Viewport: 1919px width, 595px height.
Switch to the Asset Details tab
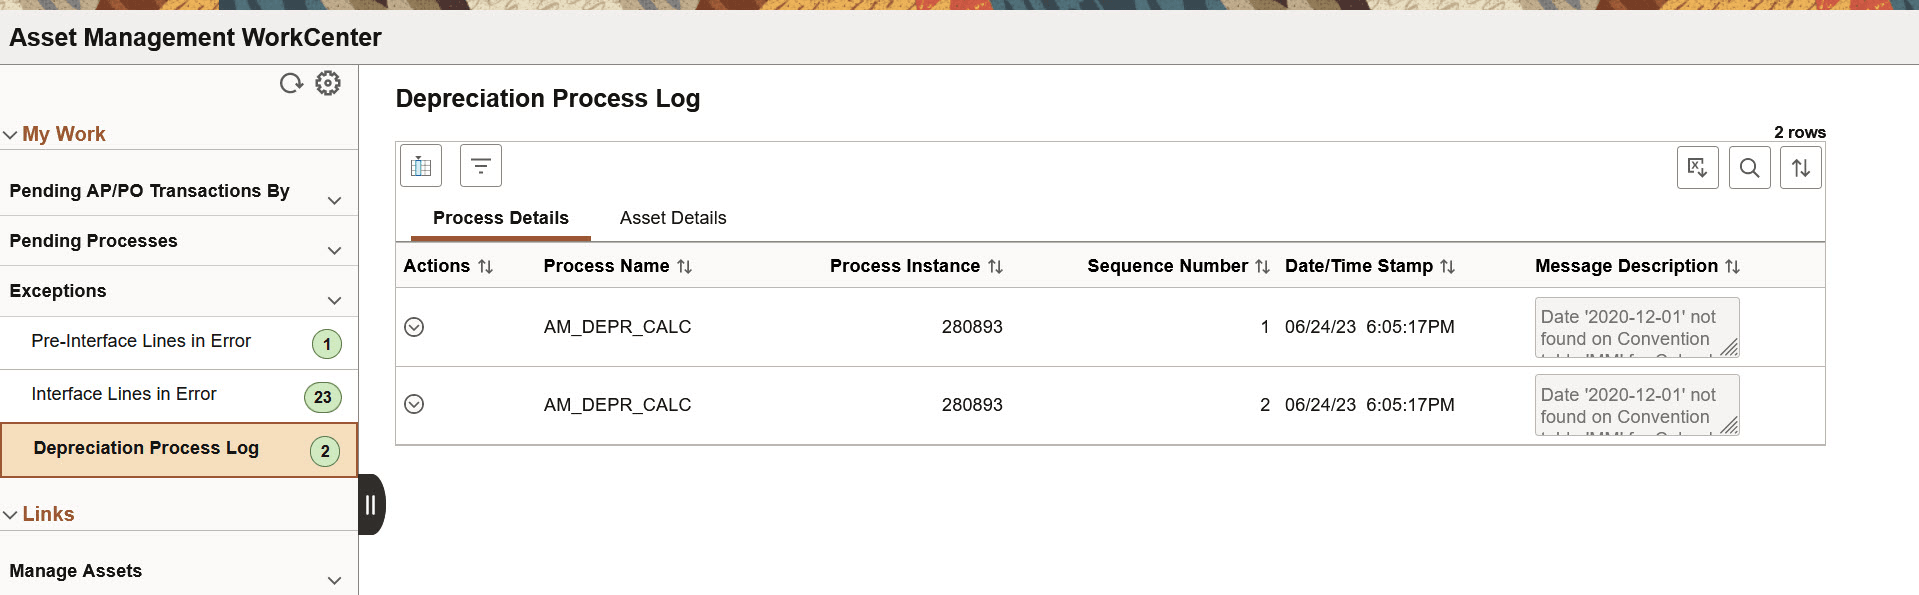click(672, 217)
